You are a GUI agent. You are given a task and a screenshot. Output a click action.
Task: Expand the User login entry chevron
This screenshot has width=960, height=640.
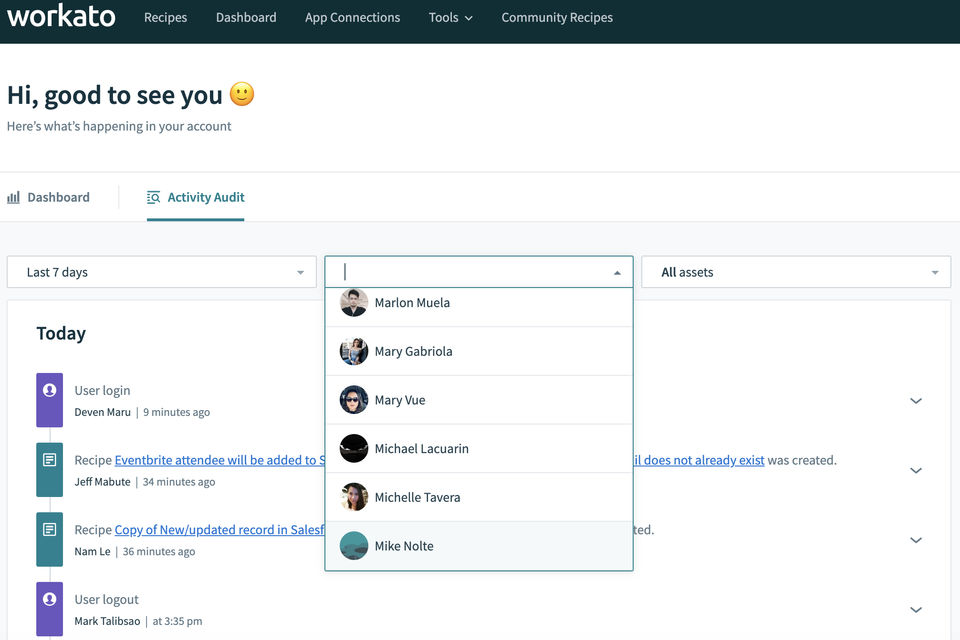916,401
